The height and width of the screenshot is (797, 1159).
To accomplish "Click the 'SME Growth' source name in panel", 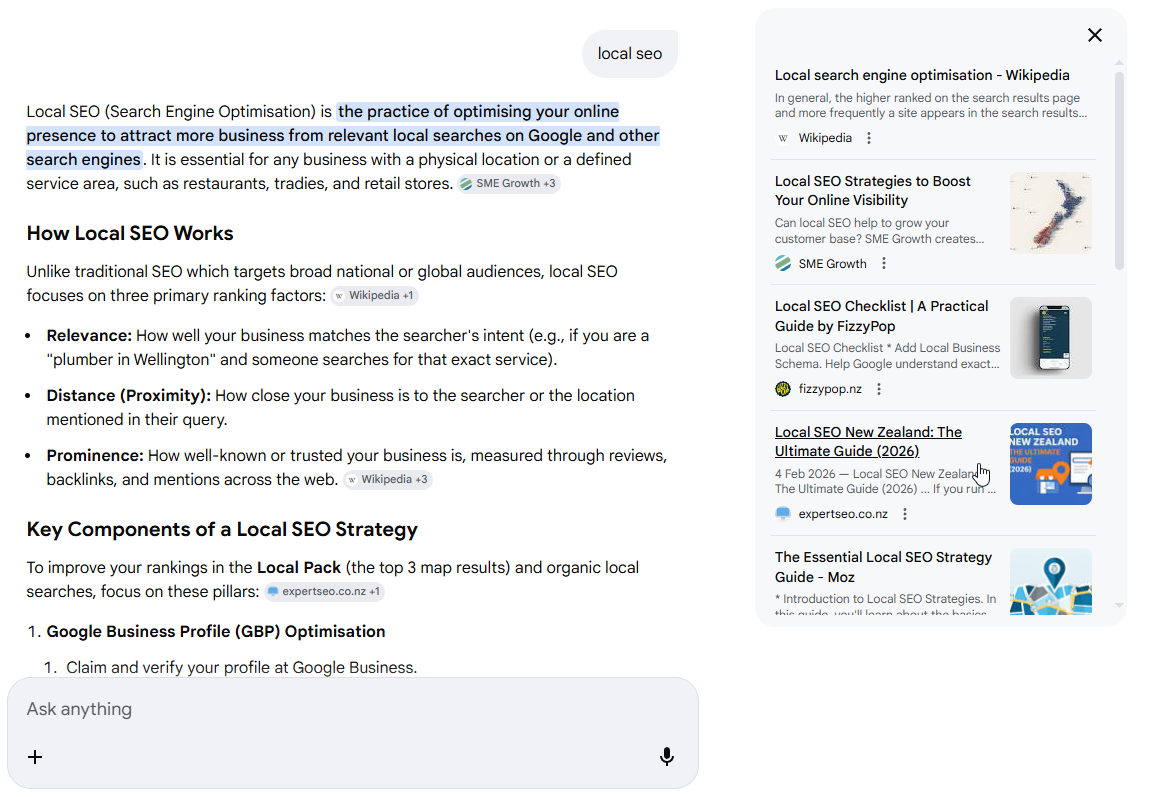I will tap(832, 264).
